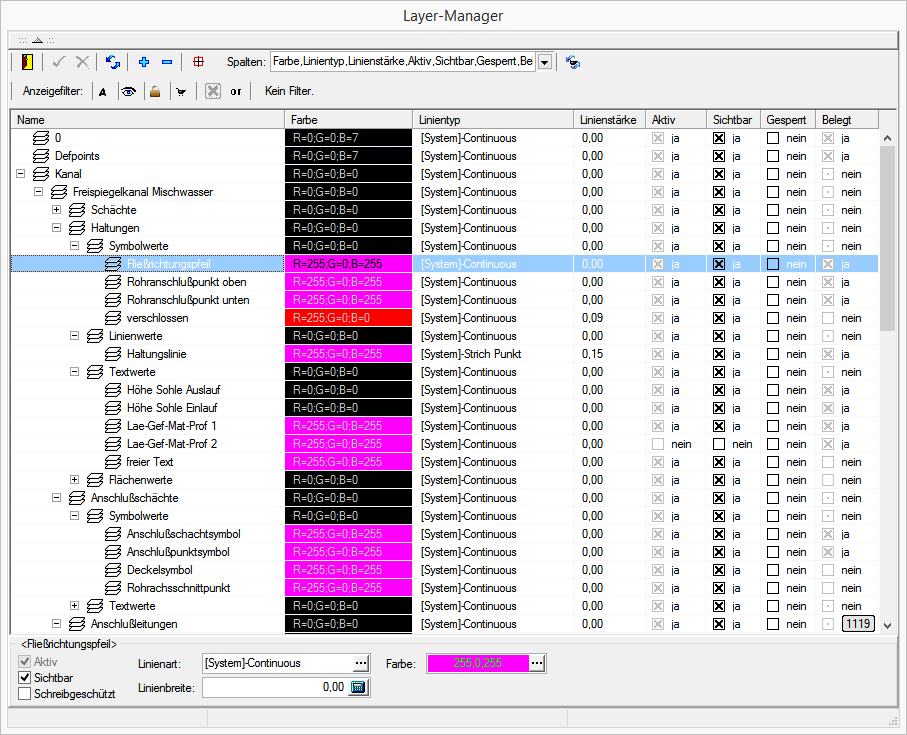Open the Farbe color picker ellipsis button

pyautogui.click(x=537, y=663)
